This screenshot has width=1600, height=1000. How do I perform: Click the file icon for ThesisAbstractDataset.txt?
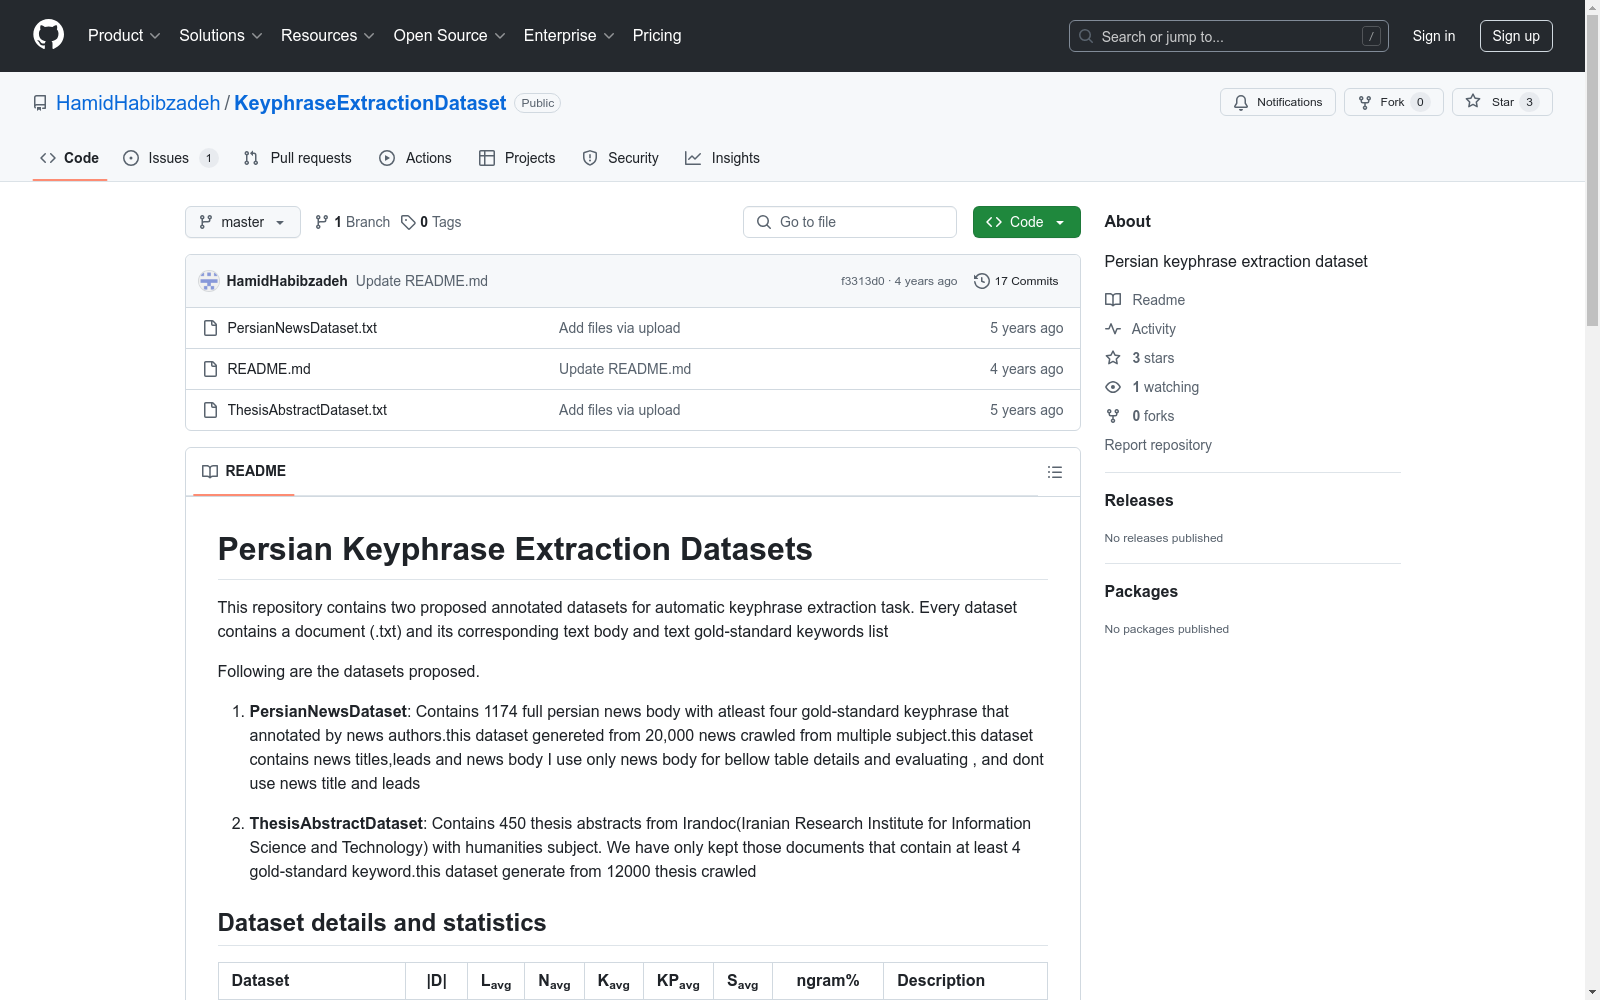(210, 410)
